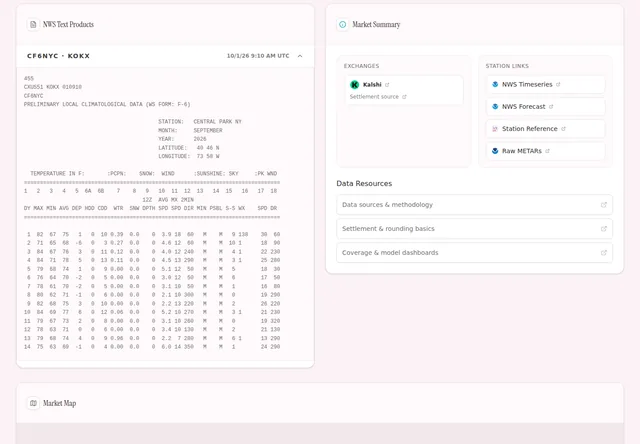Viewport: 640px width, 444px height.
Task: Click external-link icon on Coverage & model row
Action: tap(604, 253)
